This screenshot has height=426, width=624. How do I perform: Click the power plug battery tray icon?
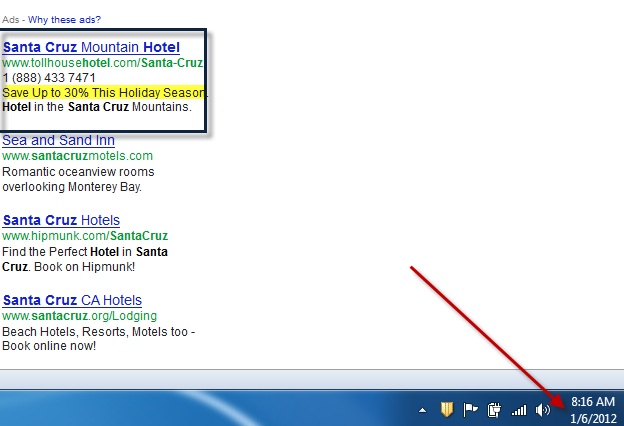click(494, 410)
